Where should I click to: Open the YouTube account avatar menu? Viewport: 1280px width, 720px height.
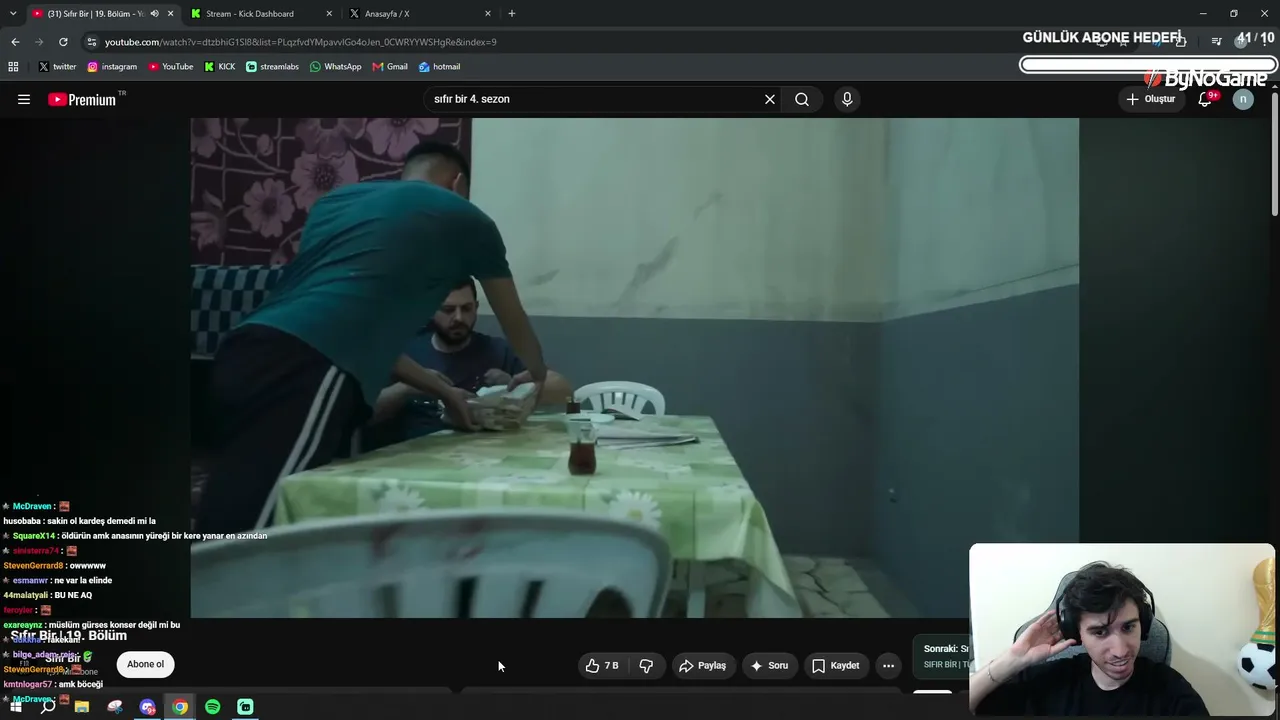coord(1243,99)
